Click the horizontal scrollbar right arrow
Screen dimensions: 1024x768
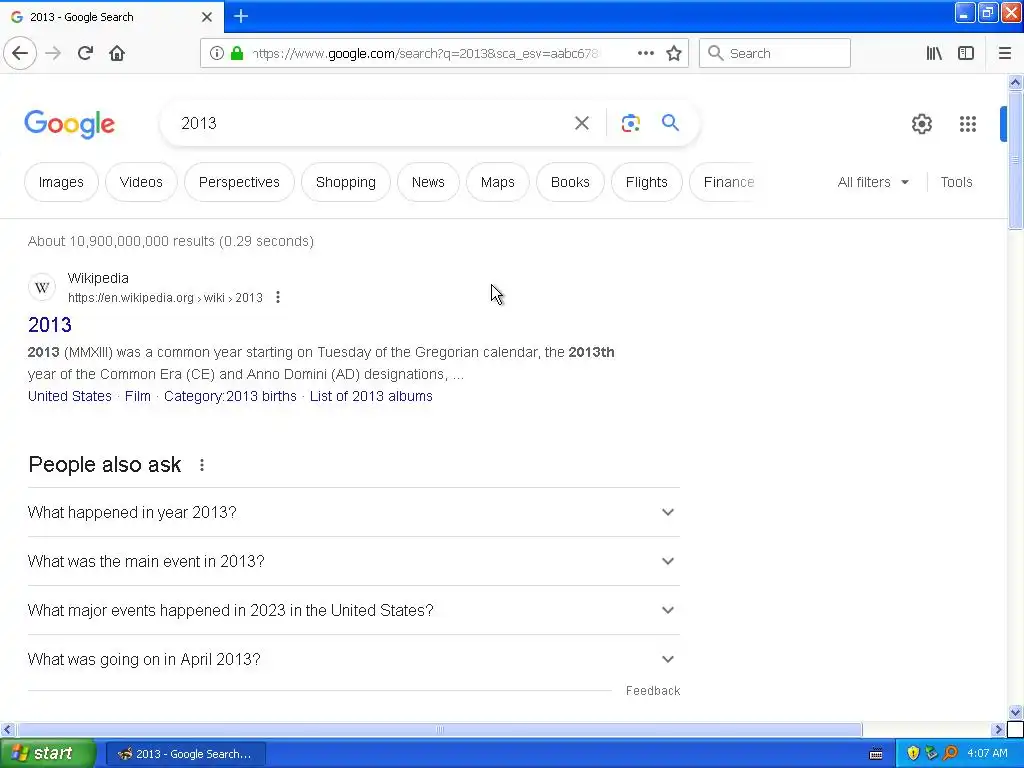point(998,729)
